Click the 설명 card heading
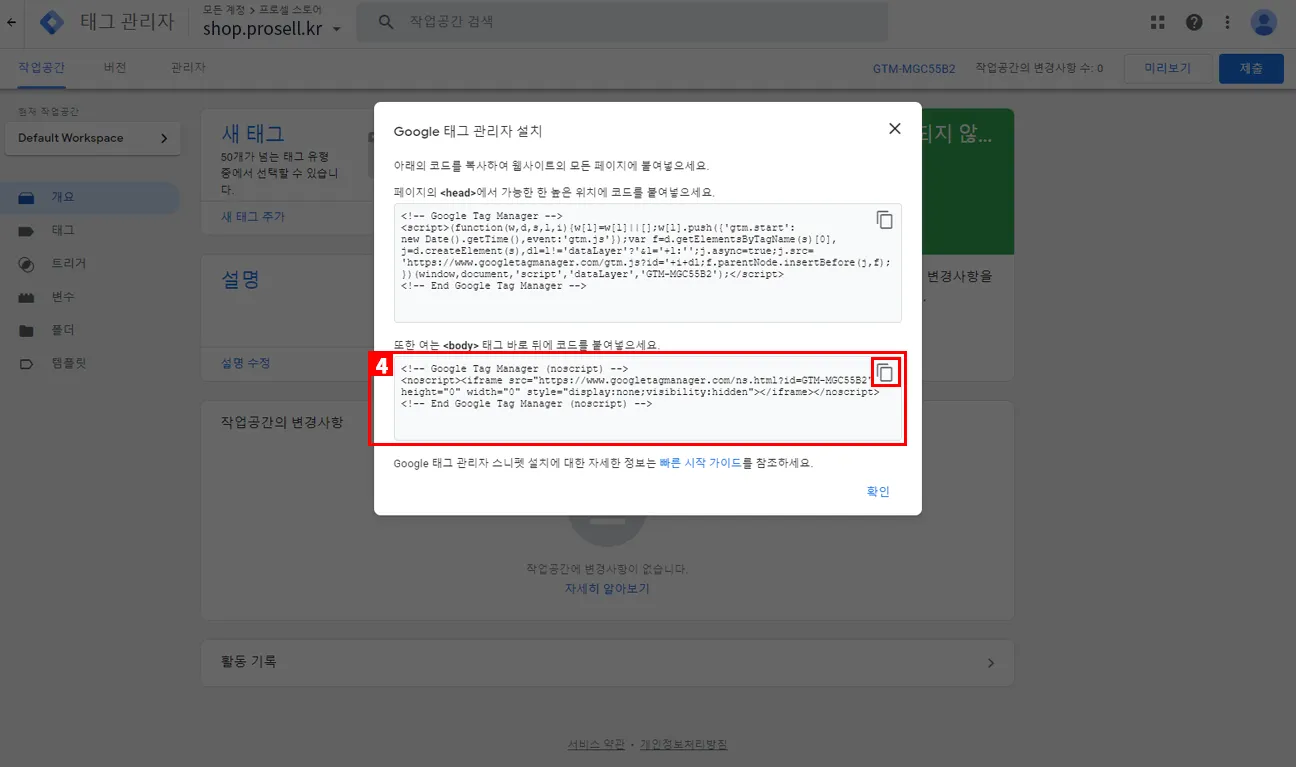 [x=241, y=280]
